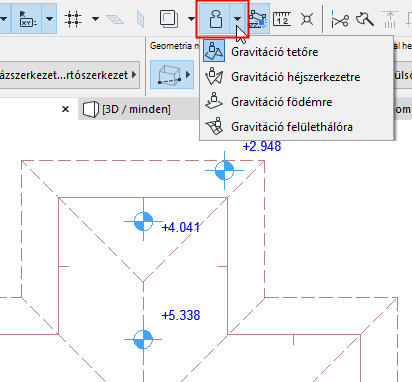Open dropdown beside overlapping squares icon

[191, 19]
